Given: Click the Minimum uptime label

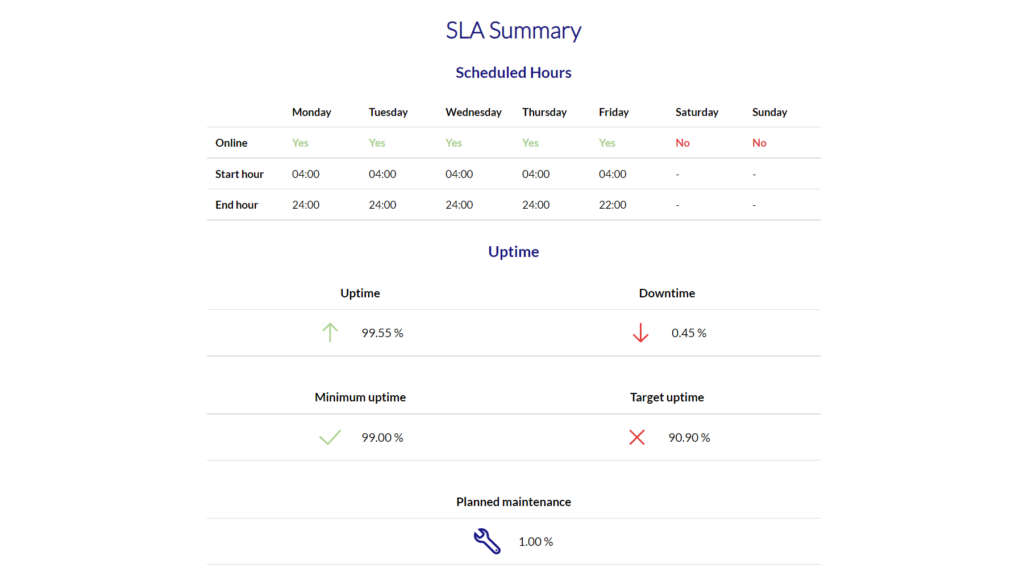Looking at the screenshot, I should coord(360,398).
